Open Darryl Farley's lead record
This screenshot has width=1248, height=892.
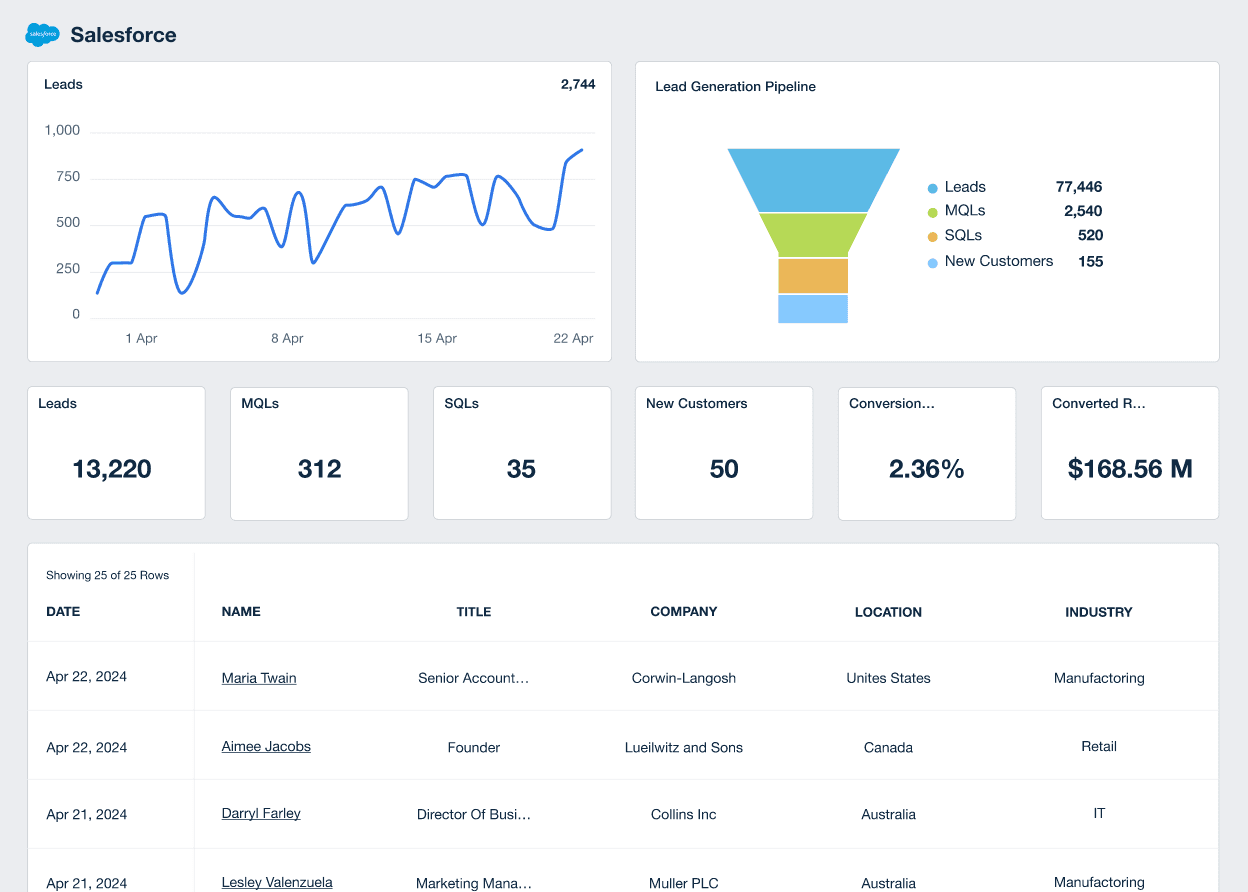point(260,813)
